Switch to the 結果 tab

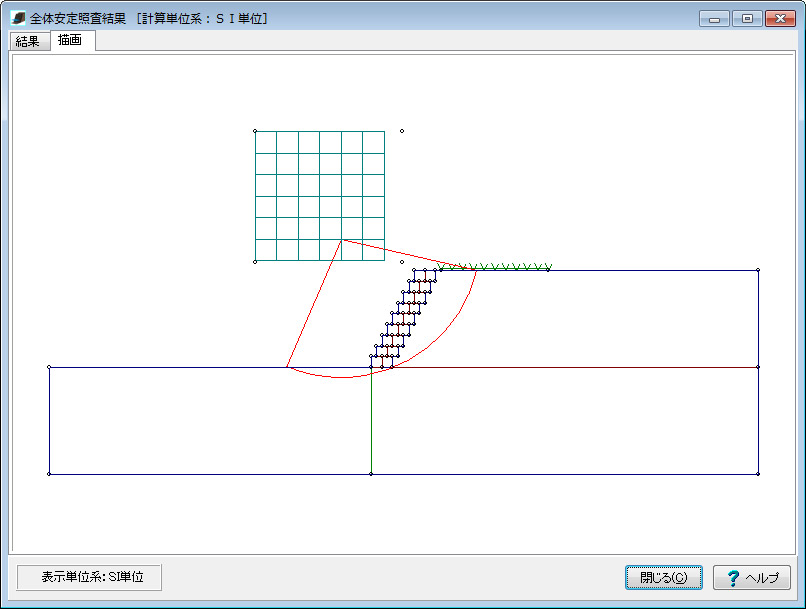click(x=30, y=41)
